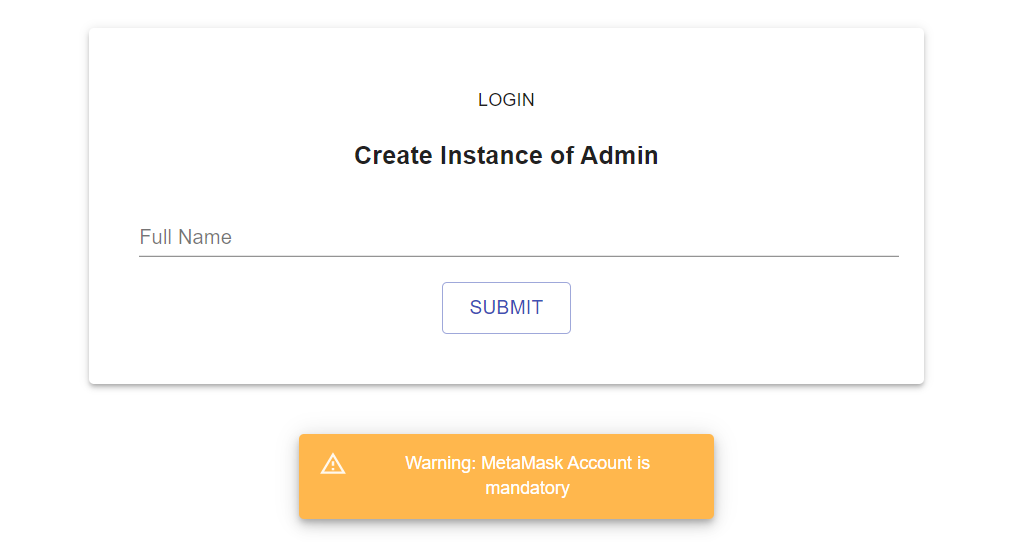
Task: Click the SUBMIT button label text
Action: click(506, 308)
